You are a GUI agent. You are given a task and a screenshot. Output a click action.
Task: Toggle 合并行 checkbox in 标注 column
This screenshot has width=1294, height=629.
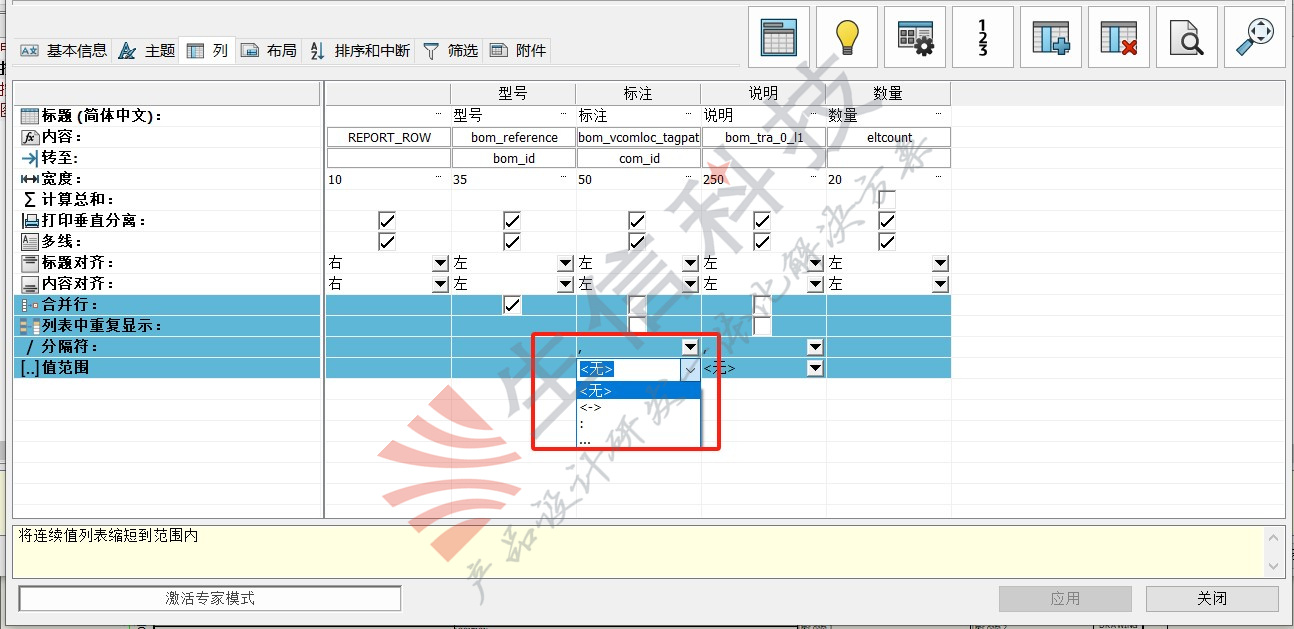pyautogui.click(x=637, y=304)
